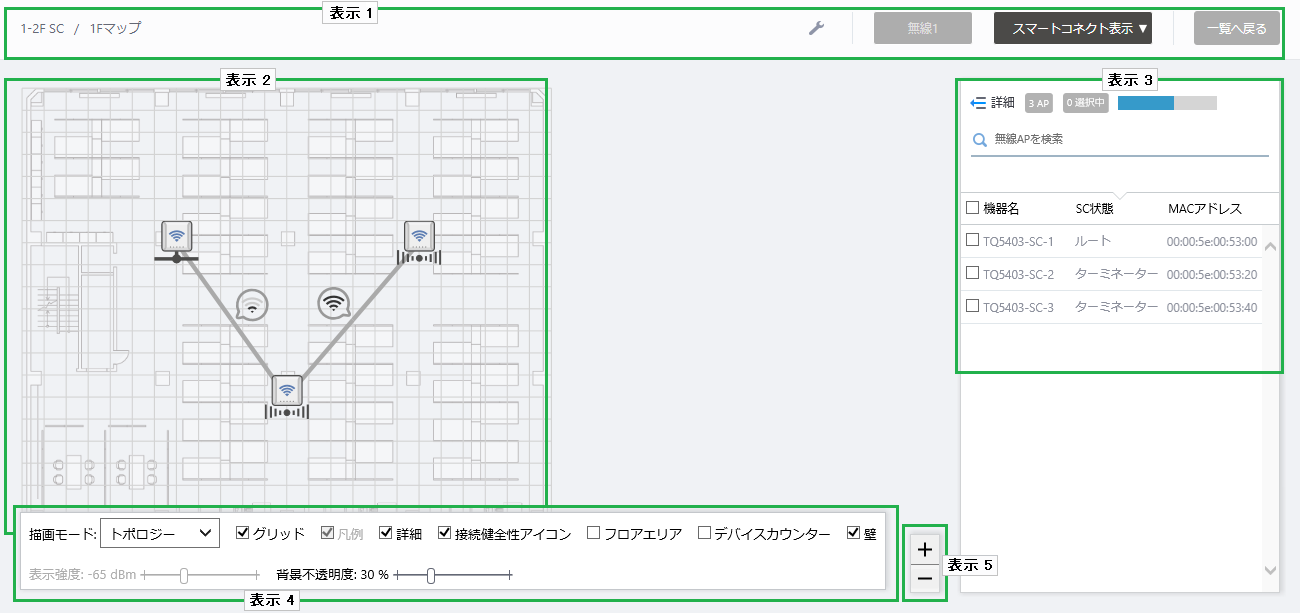Enable the デバイスカウンター checkbox

(x=704, y=534)
